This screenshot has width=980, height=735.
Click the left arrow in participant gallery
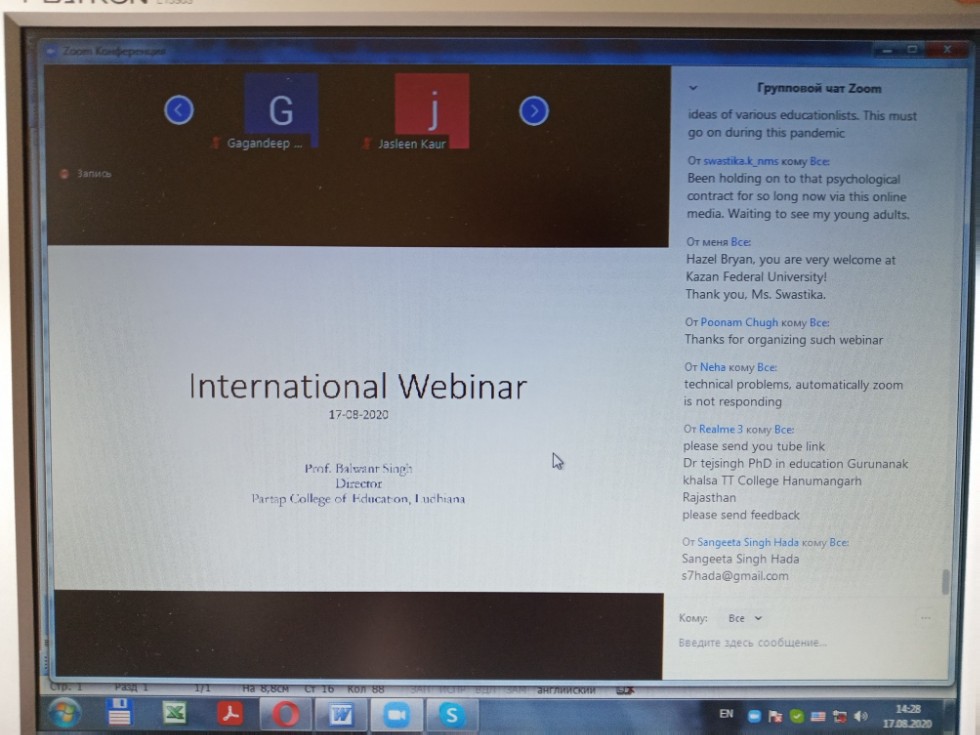pyautogui.click(x=179, y=110)
